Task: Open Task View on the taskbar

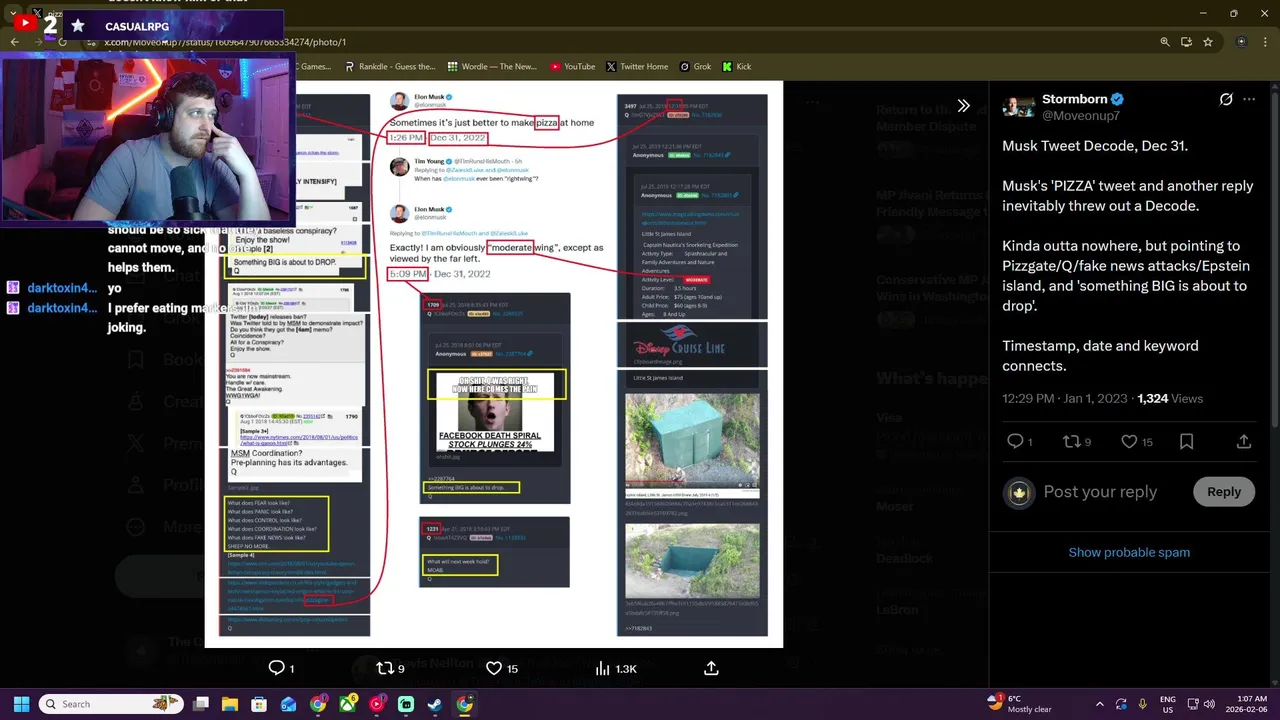Action: click(x=200, y=704)
